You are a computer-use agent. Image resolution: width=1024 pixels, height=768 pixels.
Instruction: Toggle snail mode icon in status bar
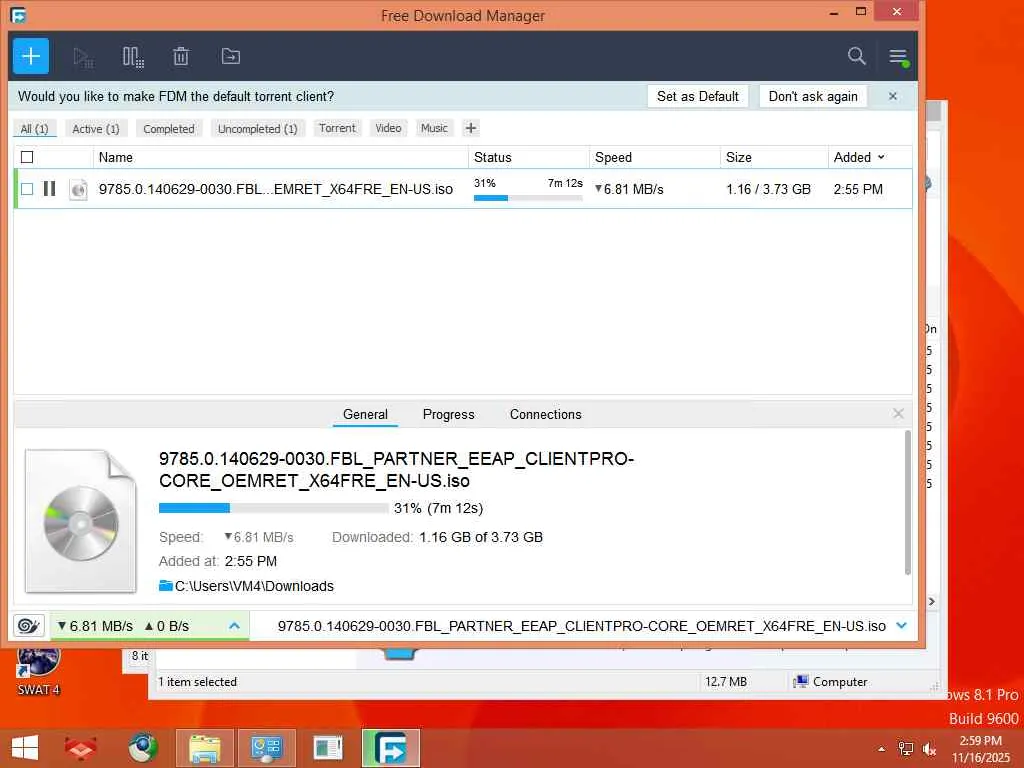pos(28,626)
